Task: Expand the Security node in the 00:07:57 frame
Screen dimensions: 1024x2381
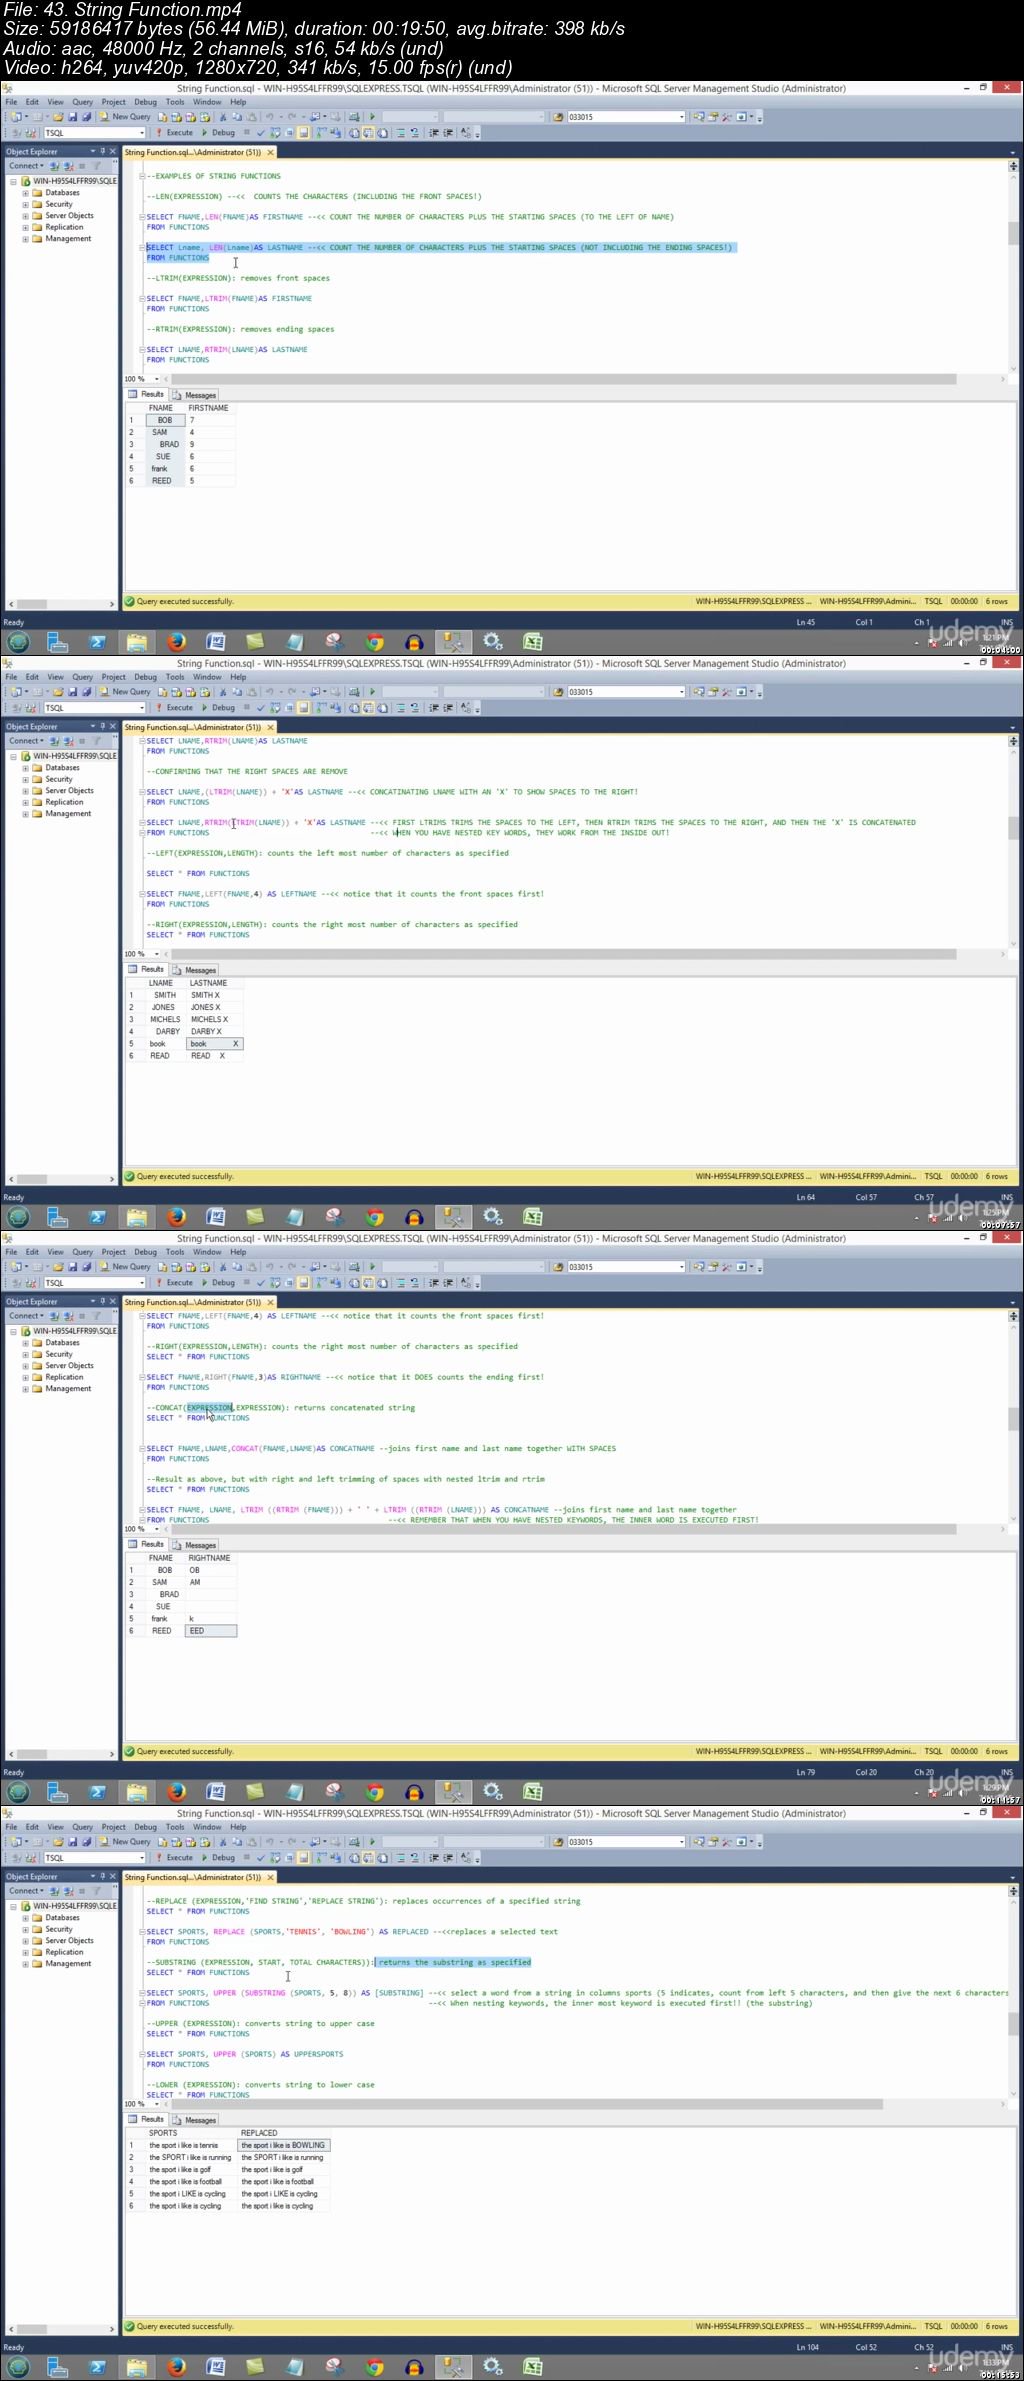Action: 25,779
